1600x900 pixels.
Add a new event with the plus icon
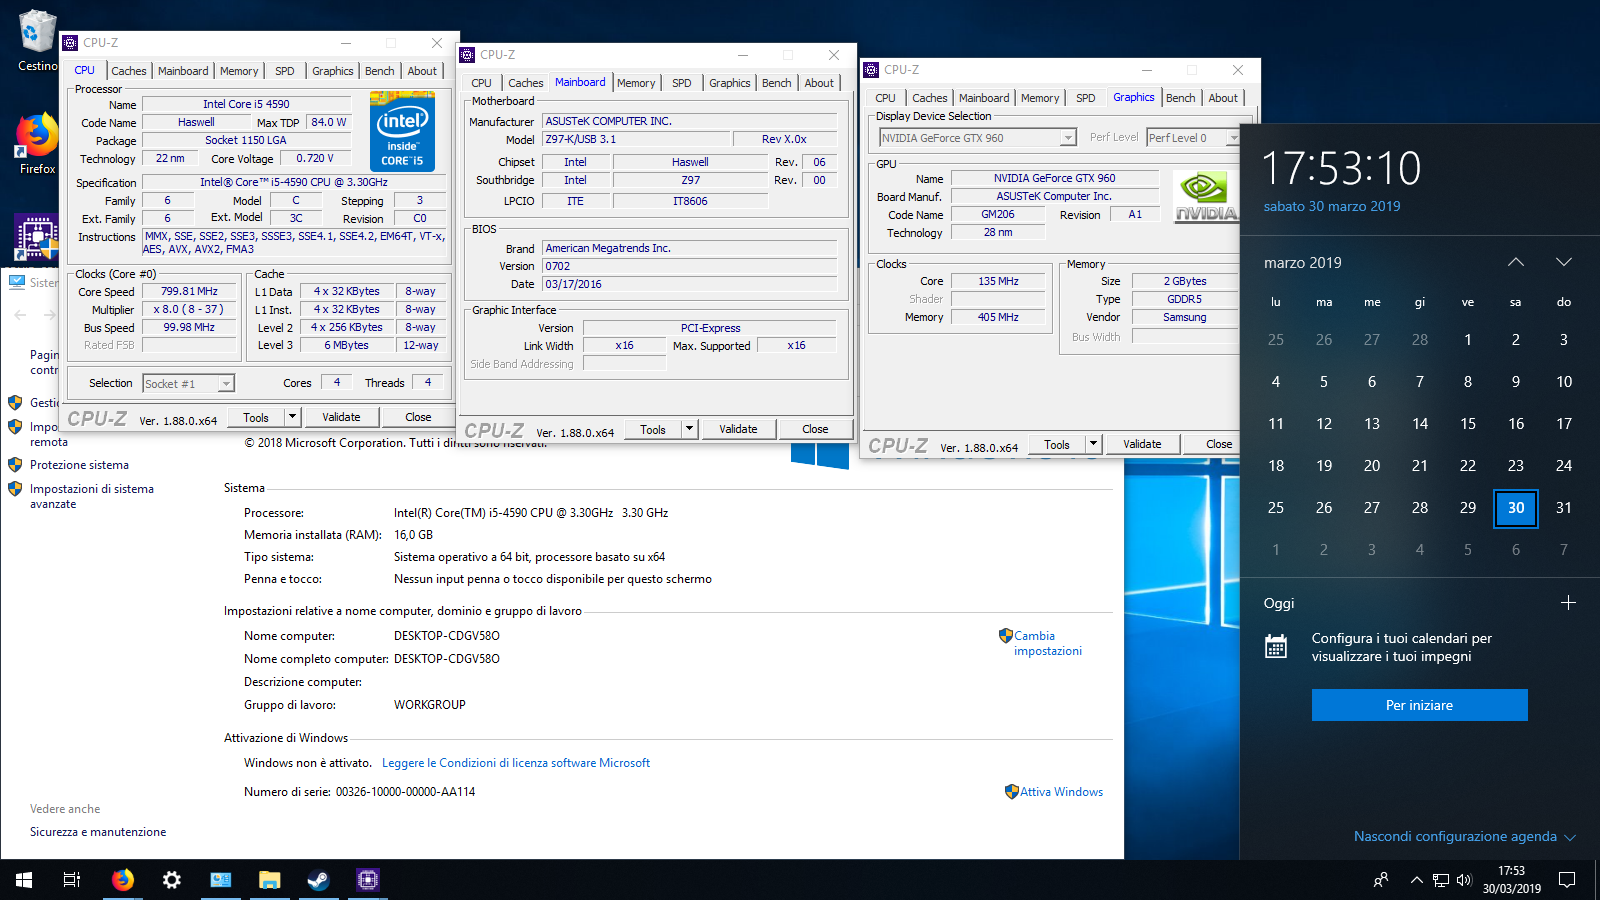click(x=1568, y=603)
